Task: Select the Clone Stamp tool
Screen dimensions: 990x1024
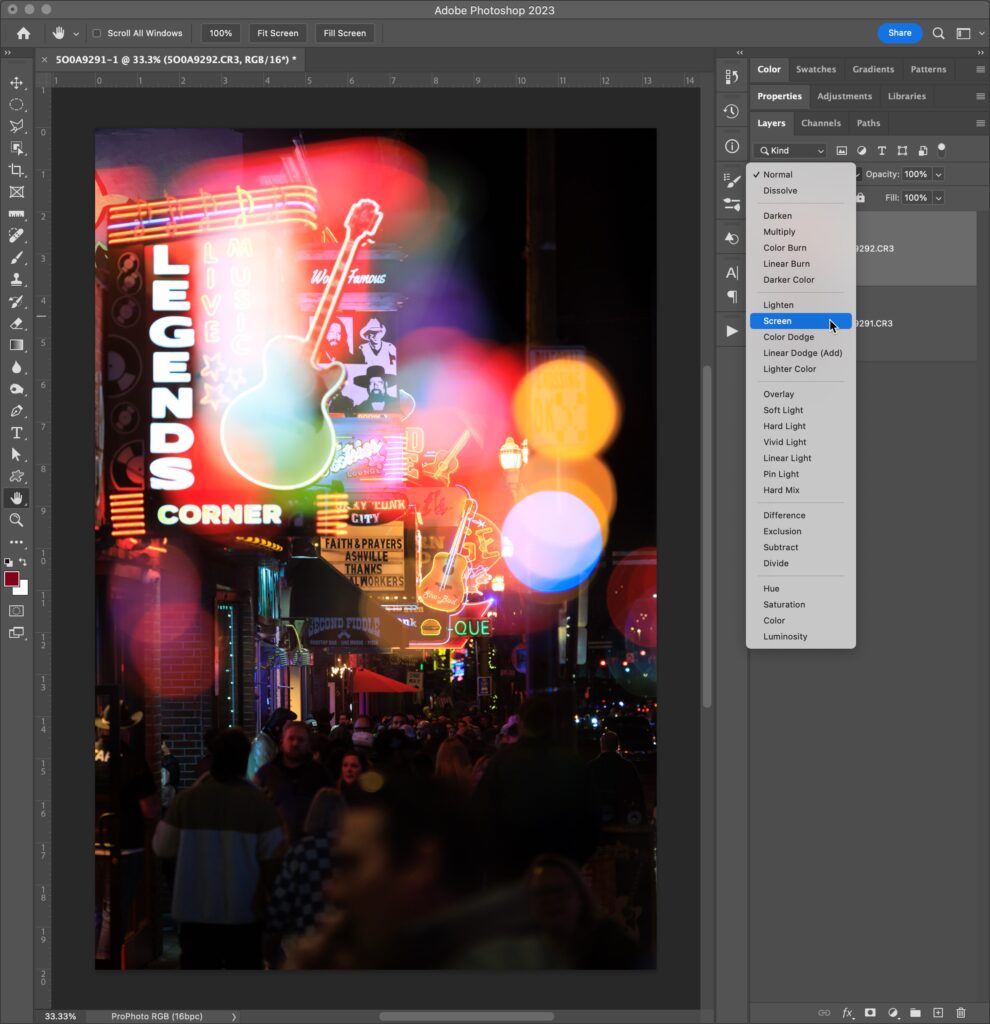Action: [x=16, y=280]
